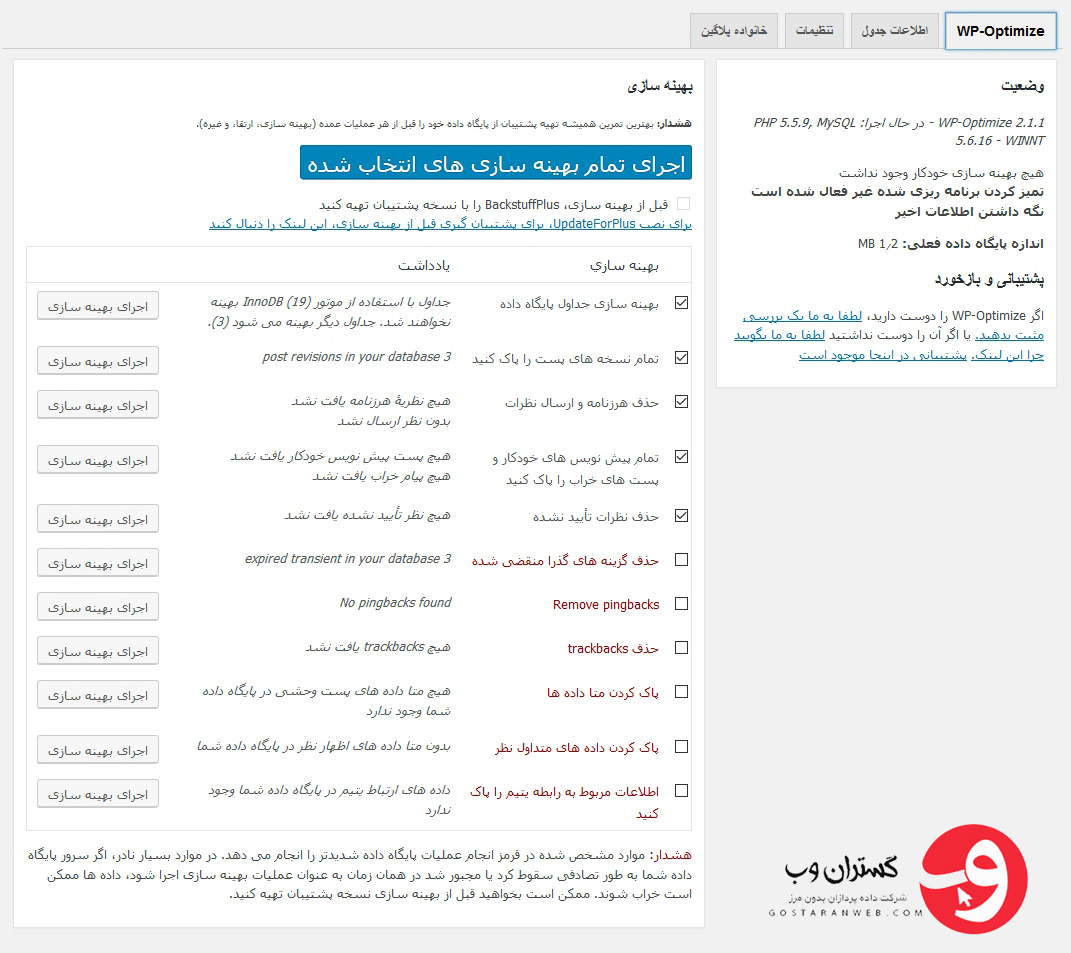Check پاک کردن متا داده ها checkbox
This screenshot has width=1071, height=953.
click(x=681, y=692)
